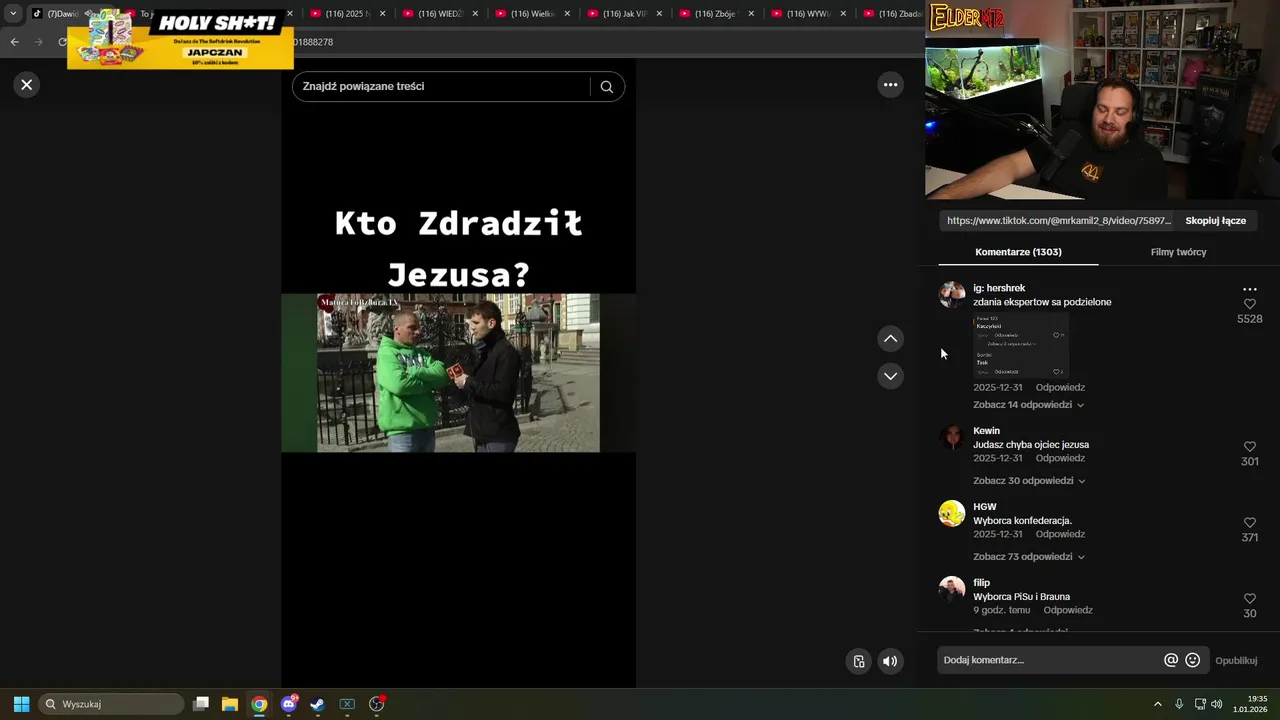Click the search magnifier in related content bar
The height and width of the screenshot is (720, 1280).
[x=606, y=87]
